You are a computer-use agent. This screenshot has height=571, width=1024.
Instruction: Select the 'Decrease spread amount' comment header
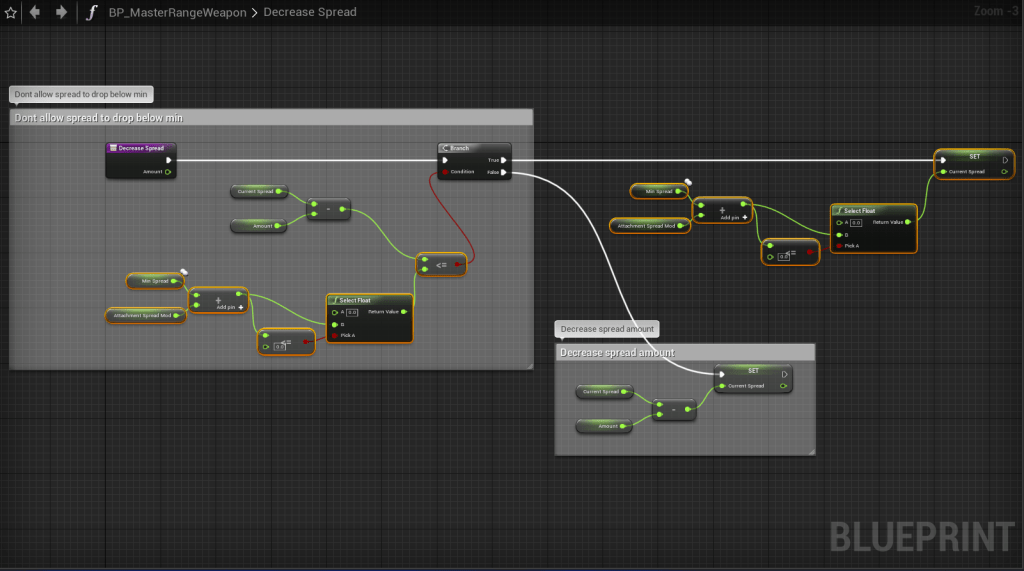click(685, 352)
